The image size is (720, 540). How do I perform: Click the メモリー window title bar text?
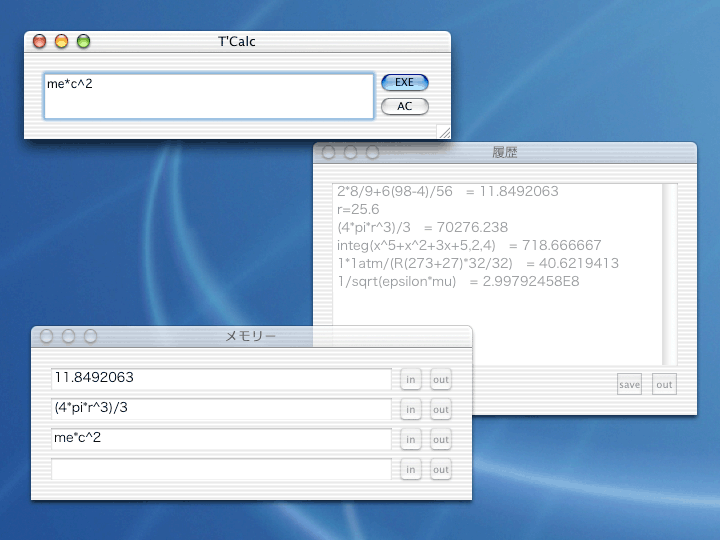click(251, 336)
